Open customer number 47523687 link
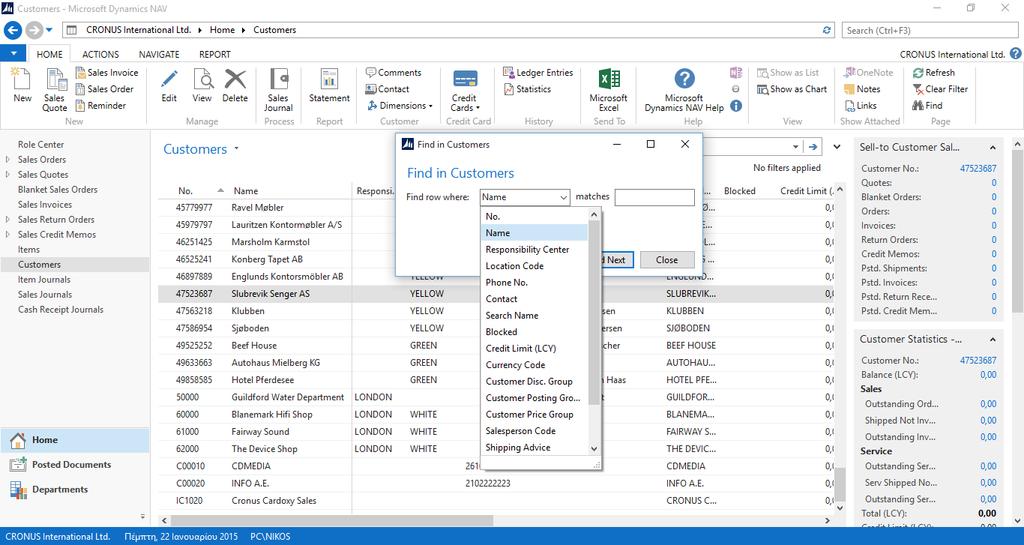This screenshot has height=545, width=1024. (978, 168)
